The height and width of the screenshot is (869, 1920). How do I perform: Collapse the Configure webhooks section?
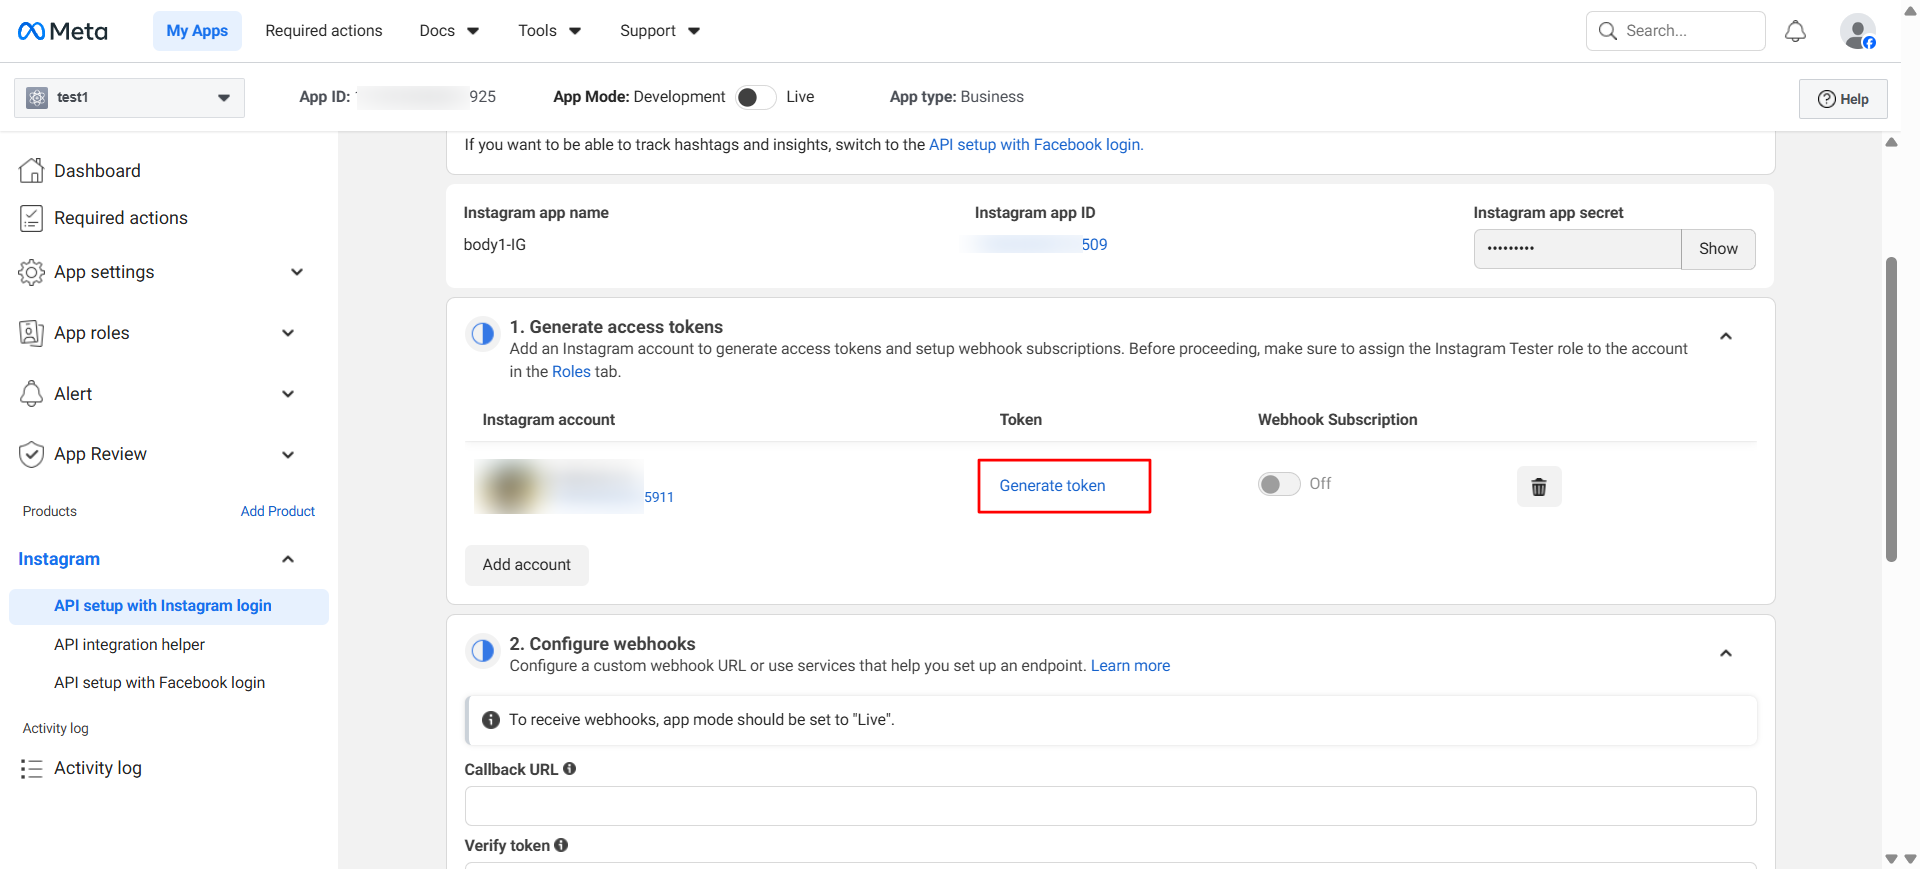[1725, 654]
